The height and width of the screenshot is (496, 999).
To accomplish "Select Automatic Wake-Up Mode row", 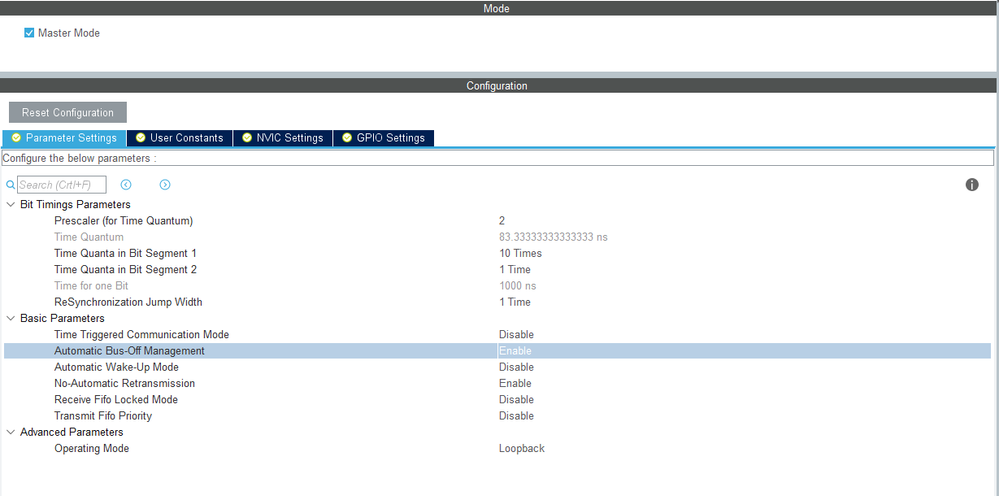I will pyautogui.click(x=497, y=367).
